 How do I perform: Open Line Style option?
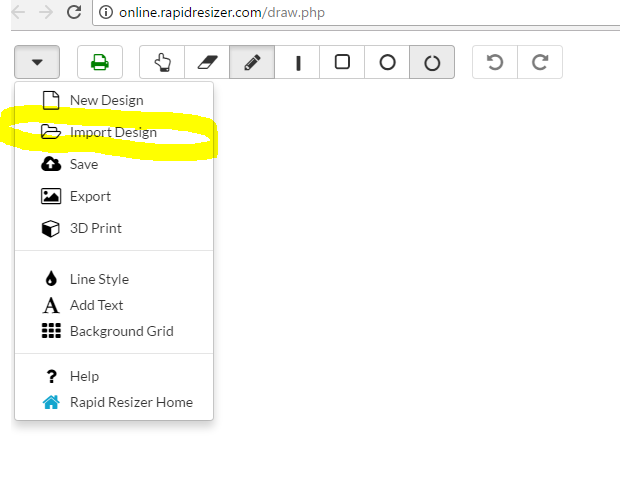pos(114,279)
